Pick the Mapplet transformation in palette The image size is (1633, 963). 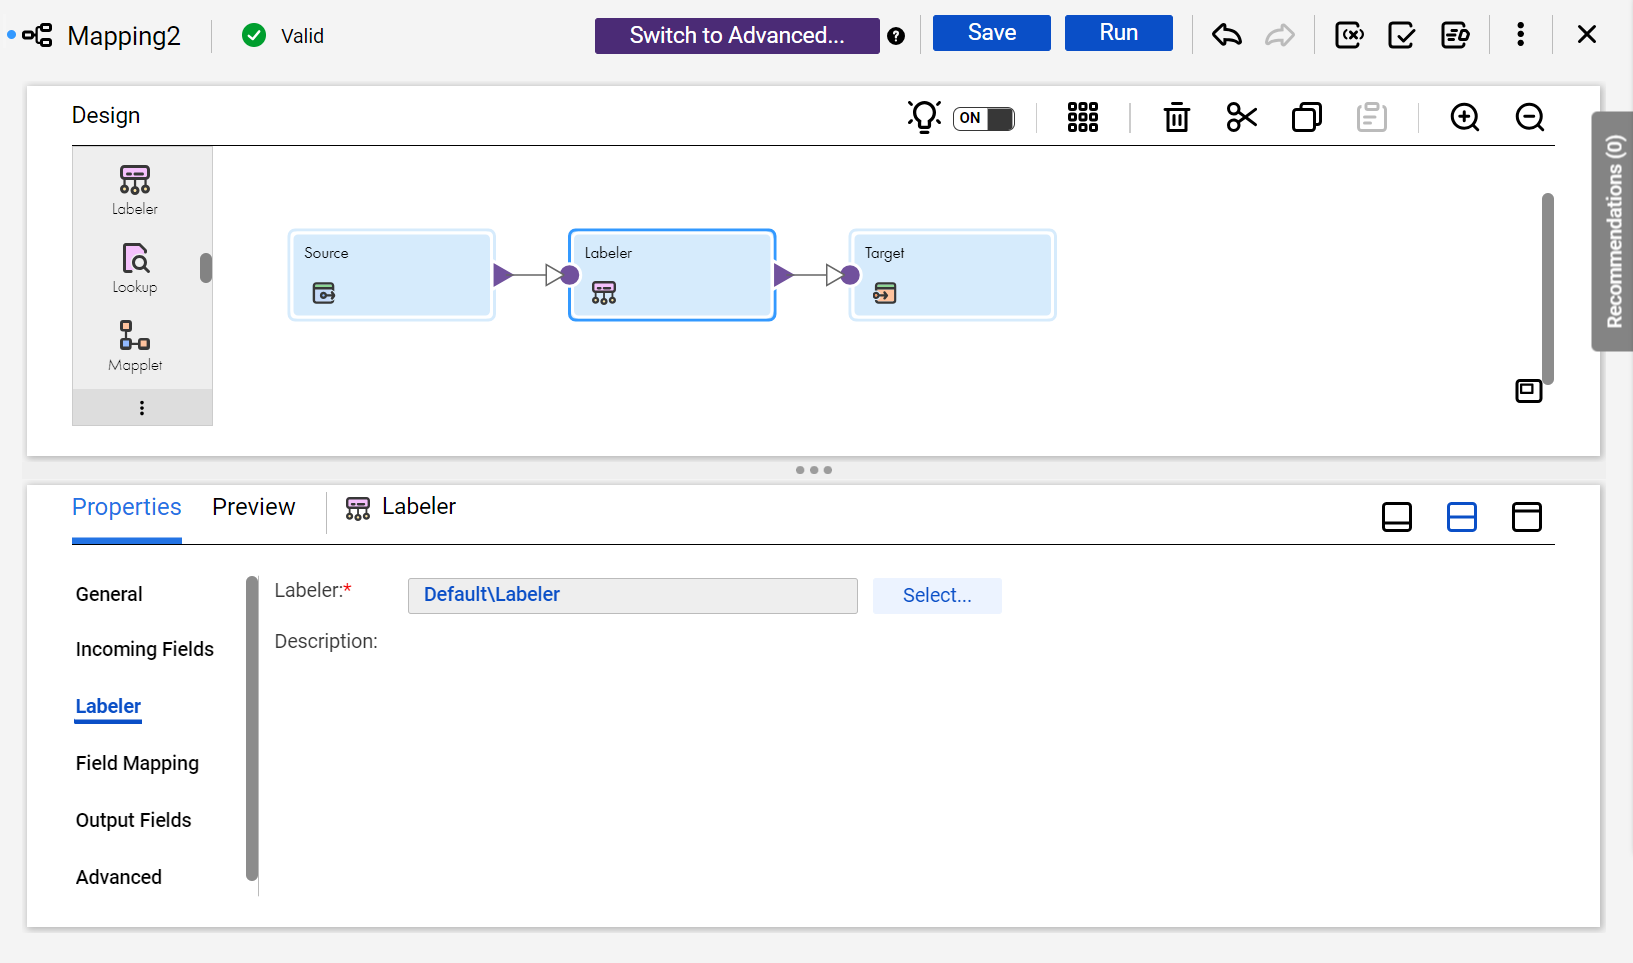click(135, 346)
